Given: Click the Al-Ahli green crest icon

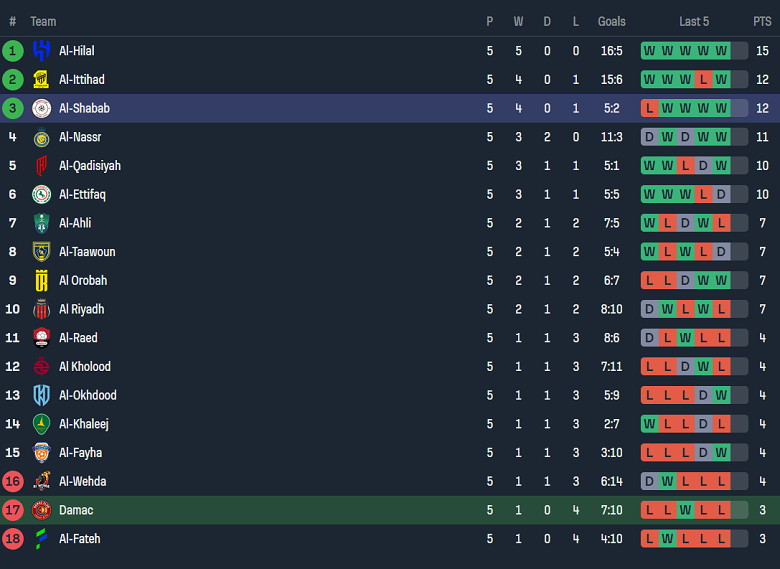Looking at the screenshot, I should click(x=41, y=223).
